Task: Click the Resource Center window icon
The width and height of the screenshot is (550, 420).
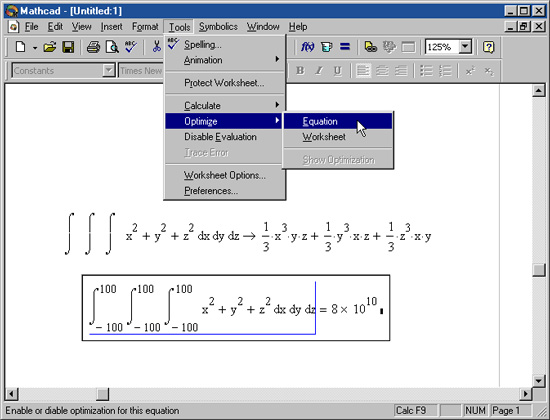Action: click(x=408, y=47)
